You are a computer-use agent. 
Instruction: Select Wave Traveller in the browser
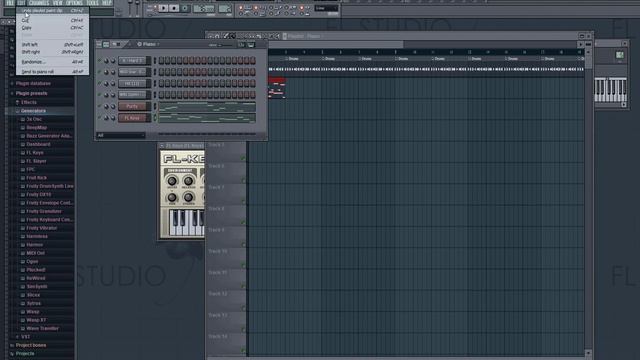point(42,329)
